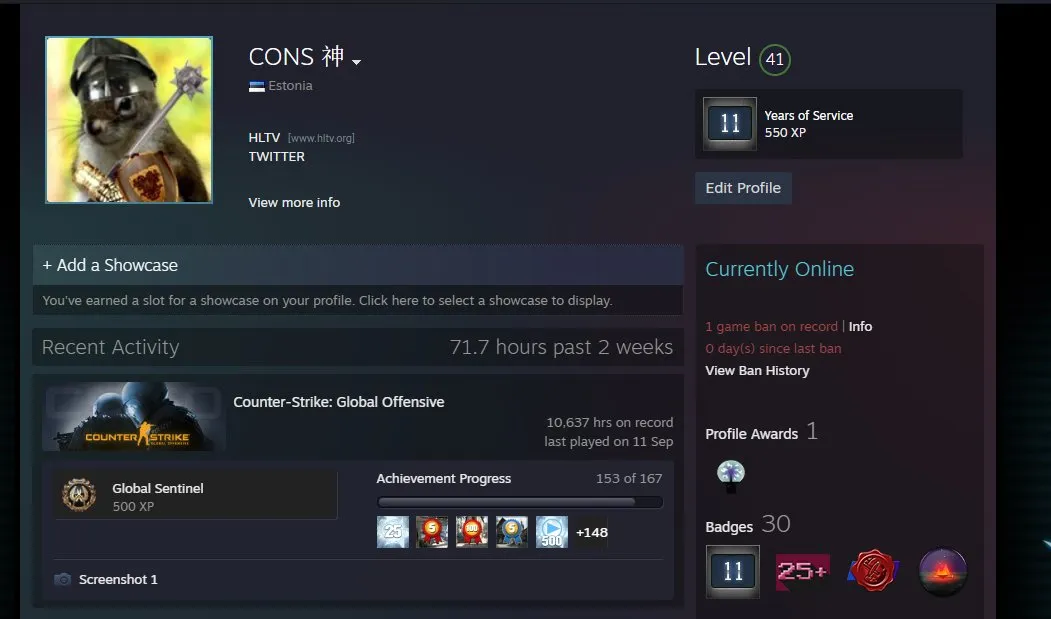The height and width of the screenshot is (619, 1051).
Task: Open the round volcano badge
Action: click(x=943, y=571)
